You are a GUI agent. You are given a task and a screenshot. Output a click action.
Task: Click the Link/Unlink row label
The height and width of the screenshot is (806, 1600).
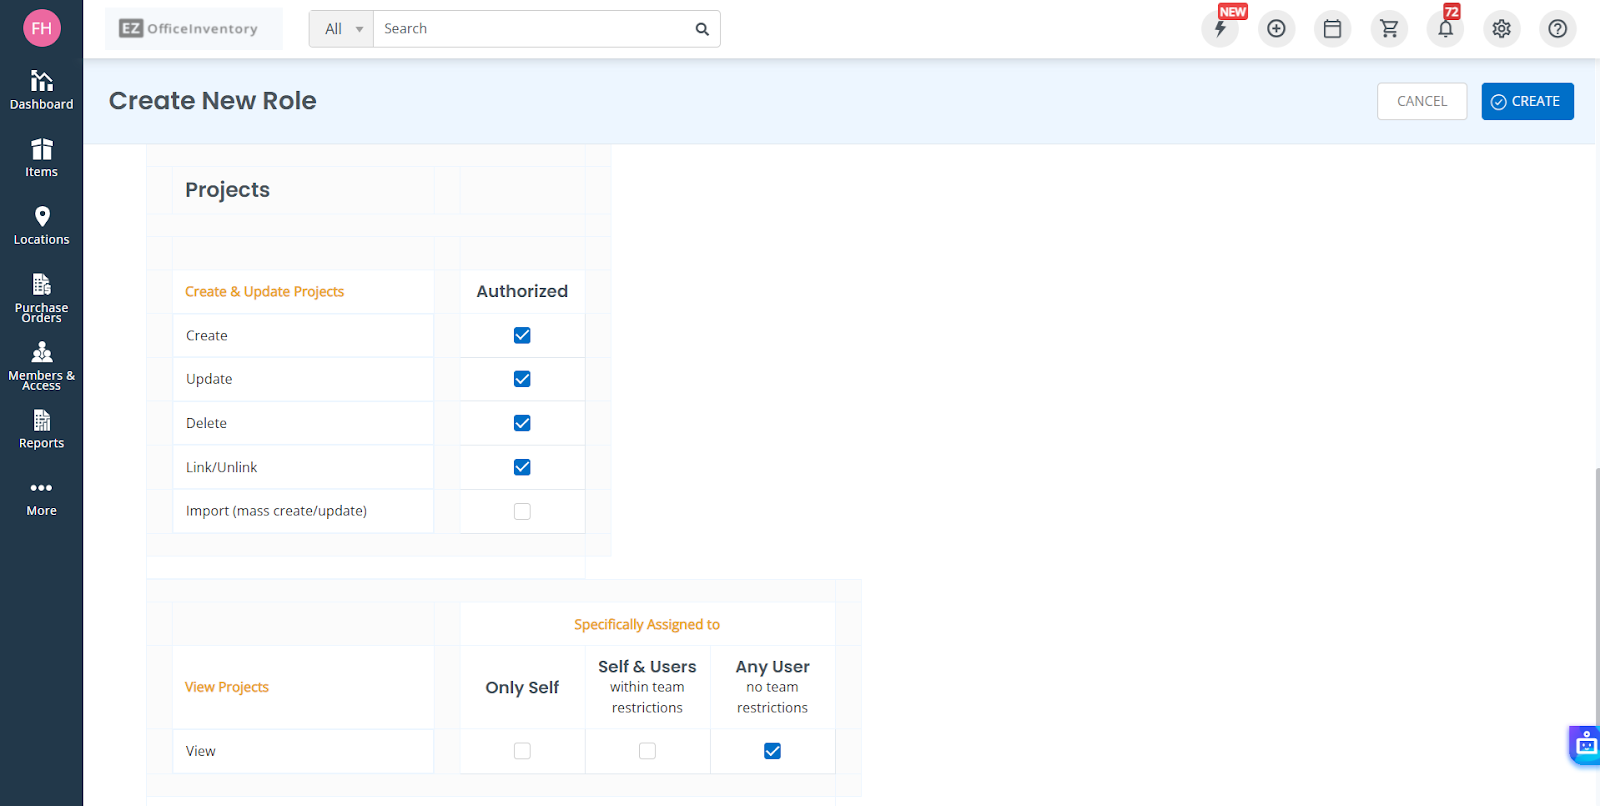click(221, 467)
